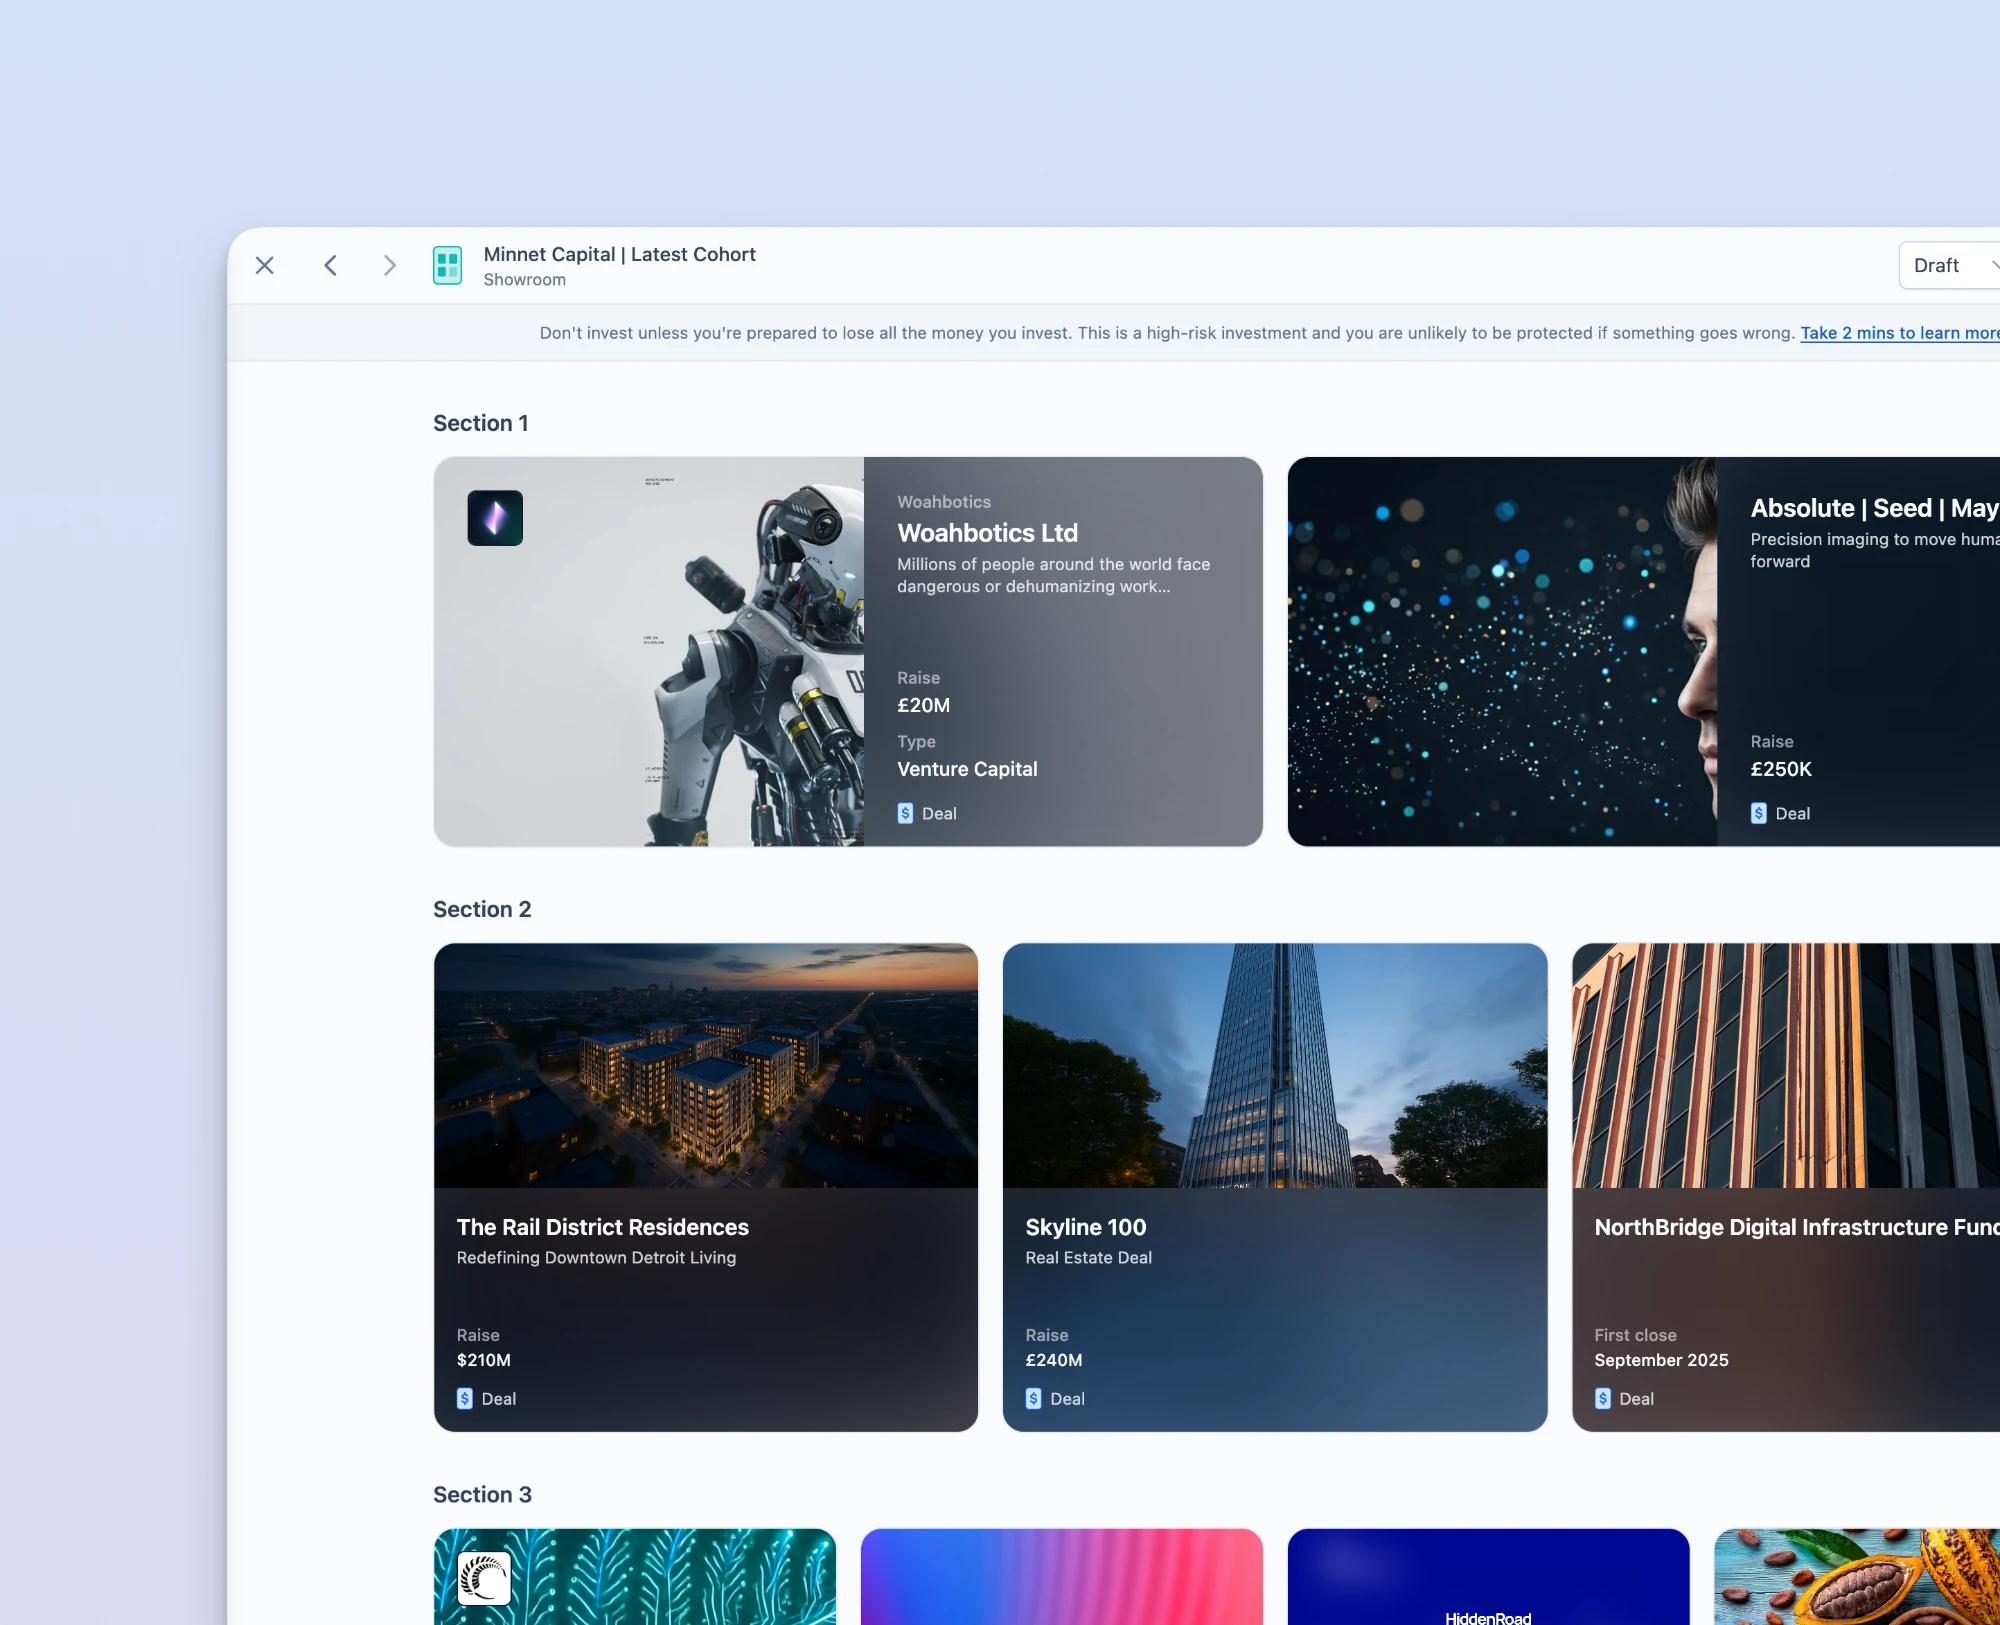The image size is (2000, 1625).
Task: Open the Woahbotics Ltd card title
Action: tap(987, 533)
